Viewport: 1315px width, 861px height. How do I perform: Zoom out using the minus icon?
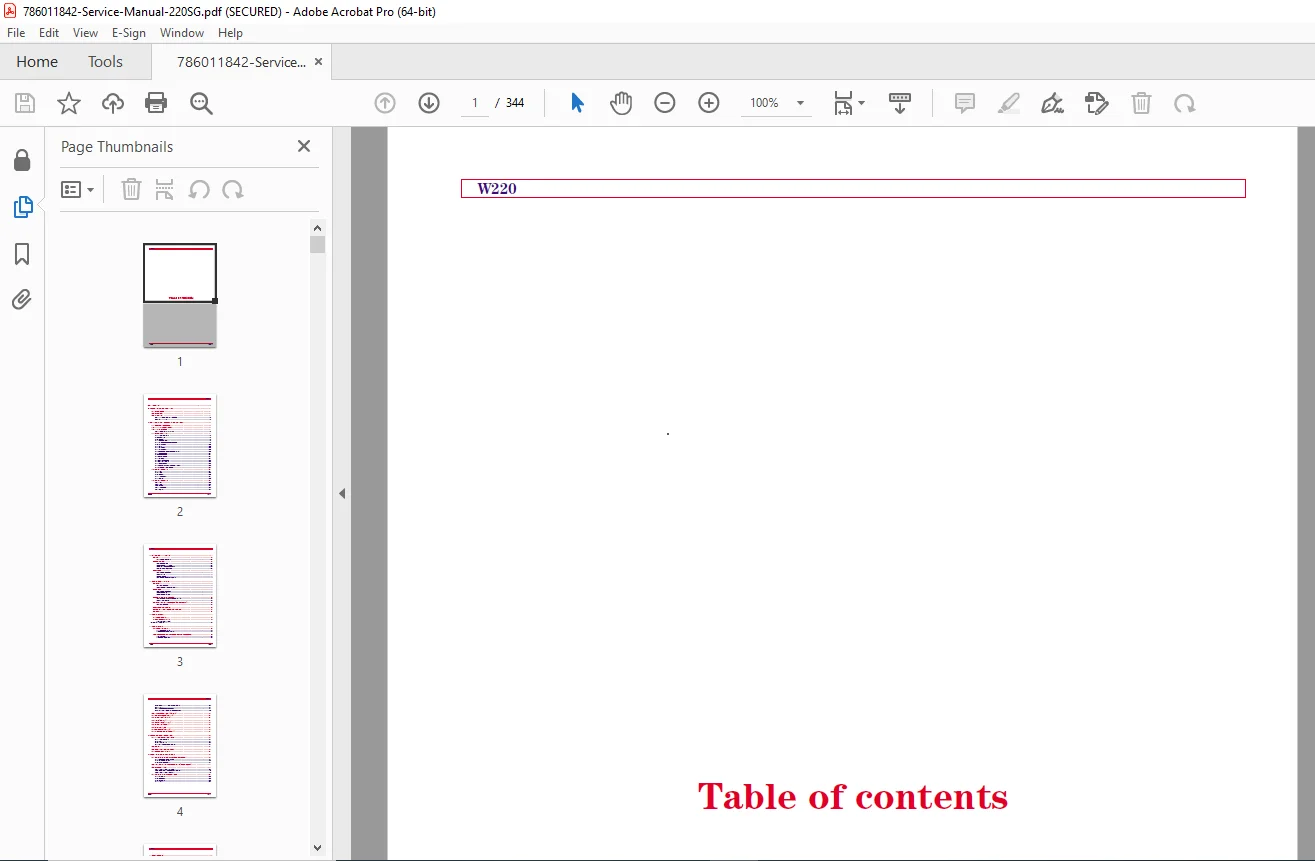(665, 103)
